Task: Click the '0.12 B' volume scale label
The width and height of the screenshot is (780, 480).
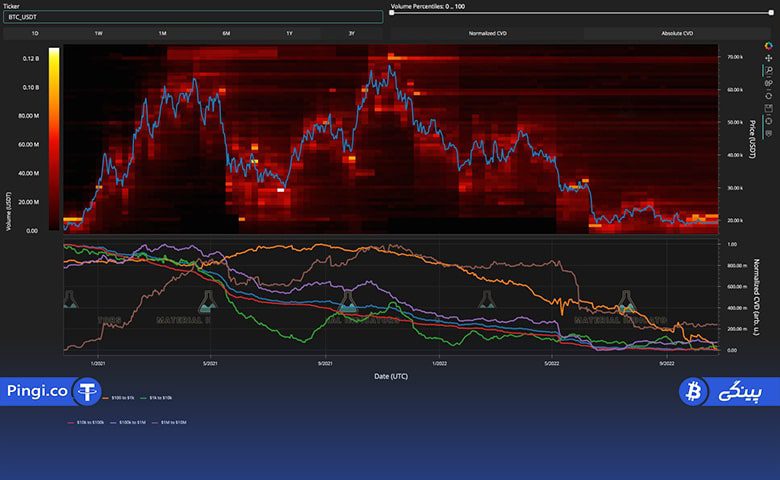Action: [x=30, y=59]
